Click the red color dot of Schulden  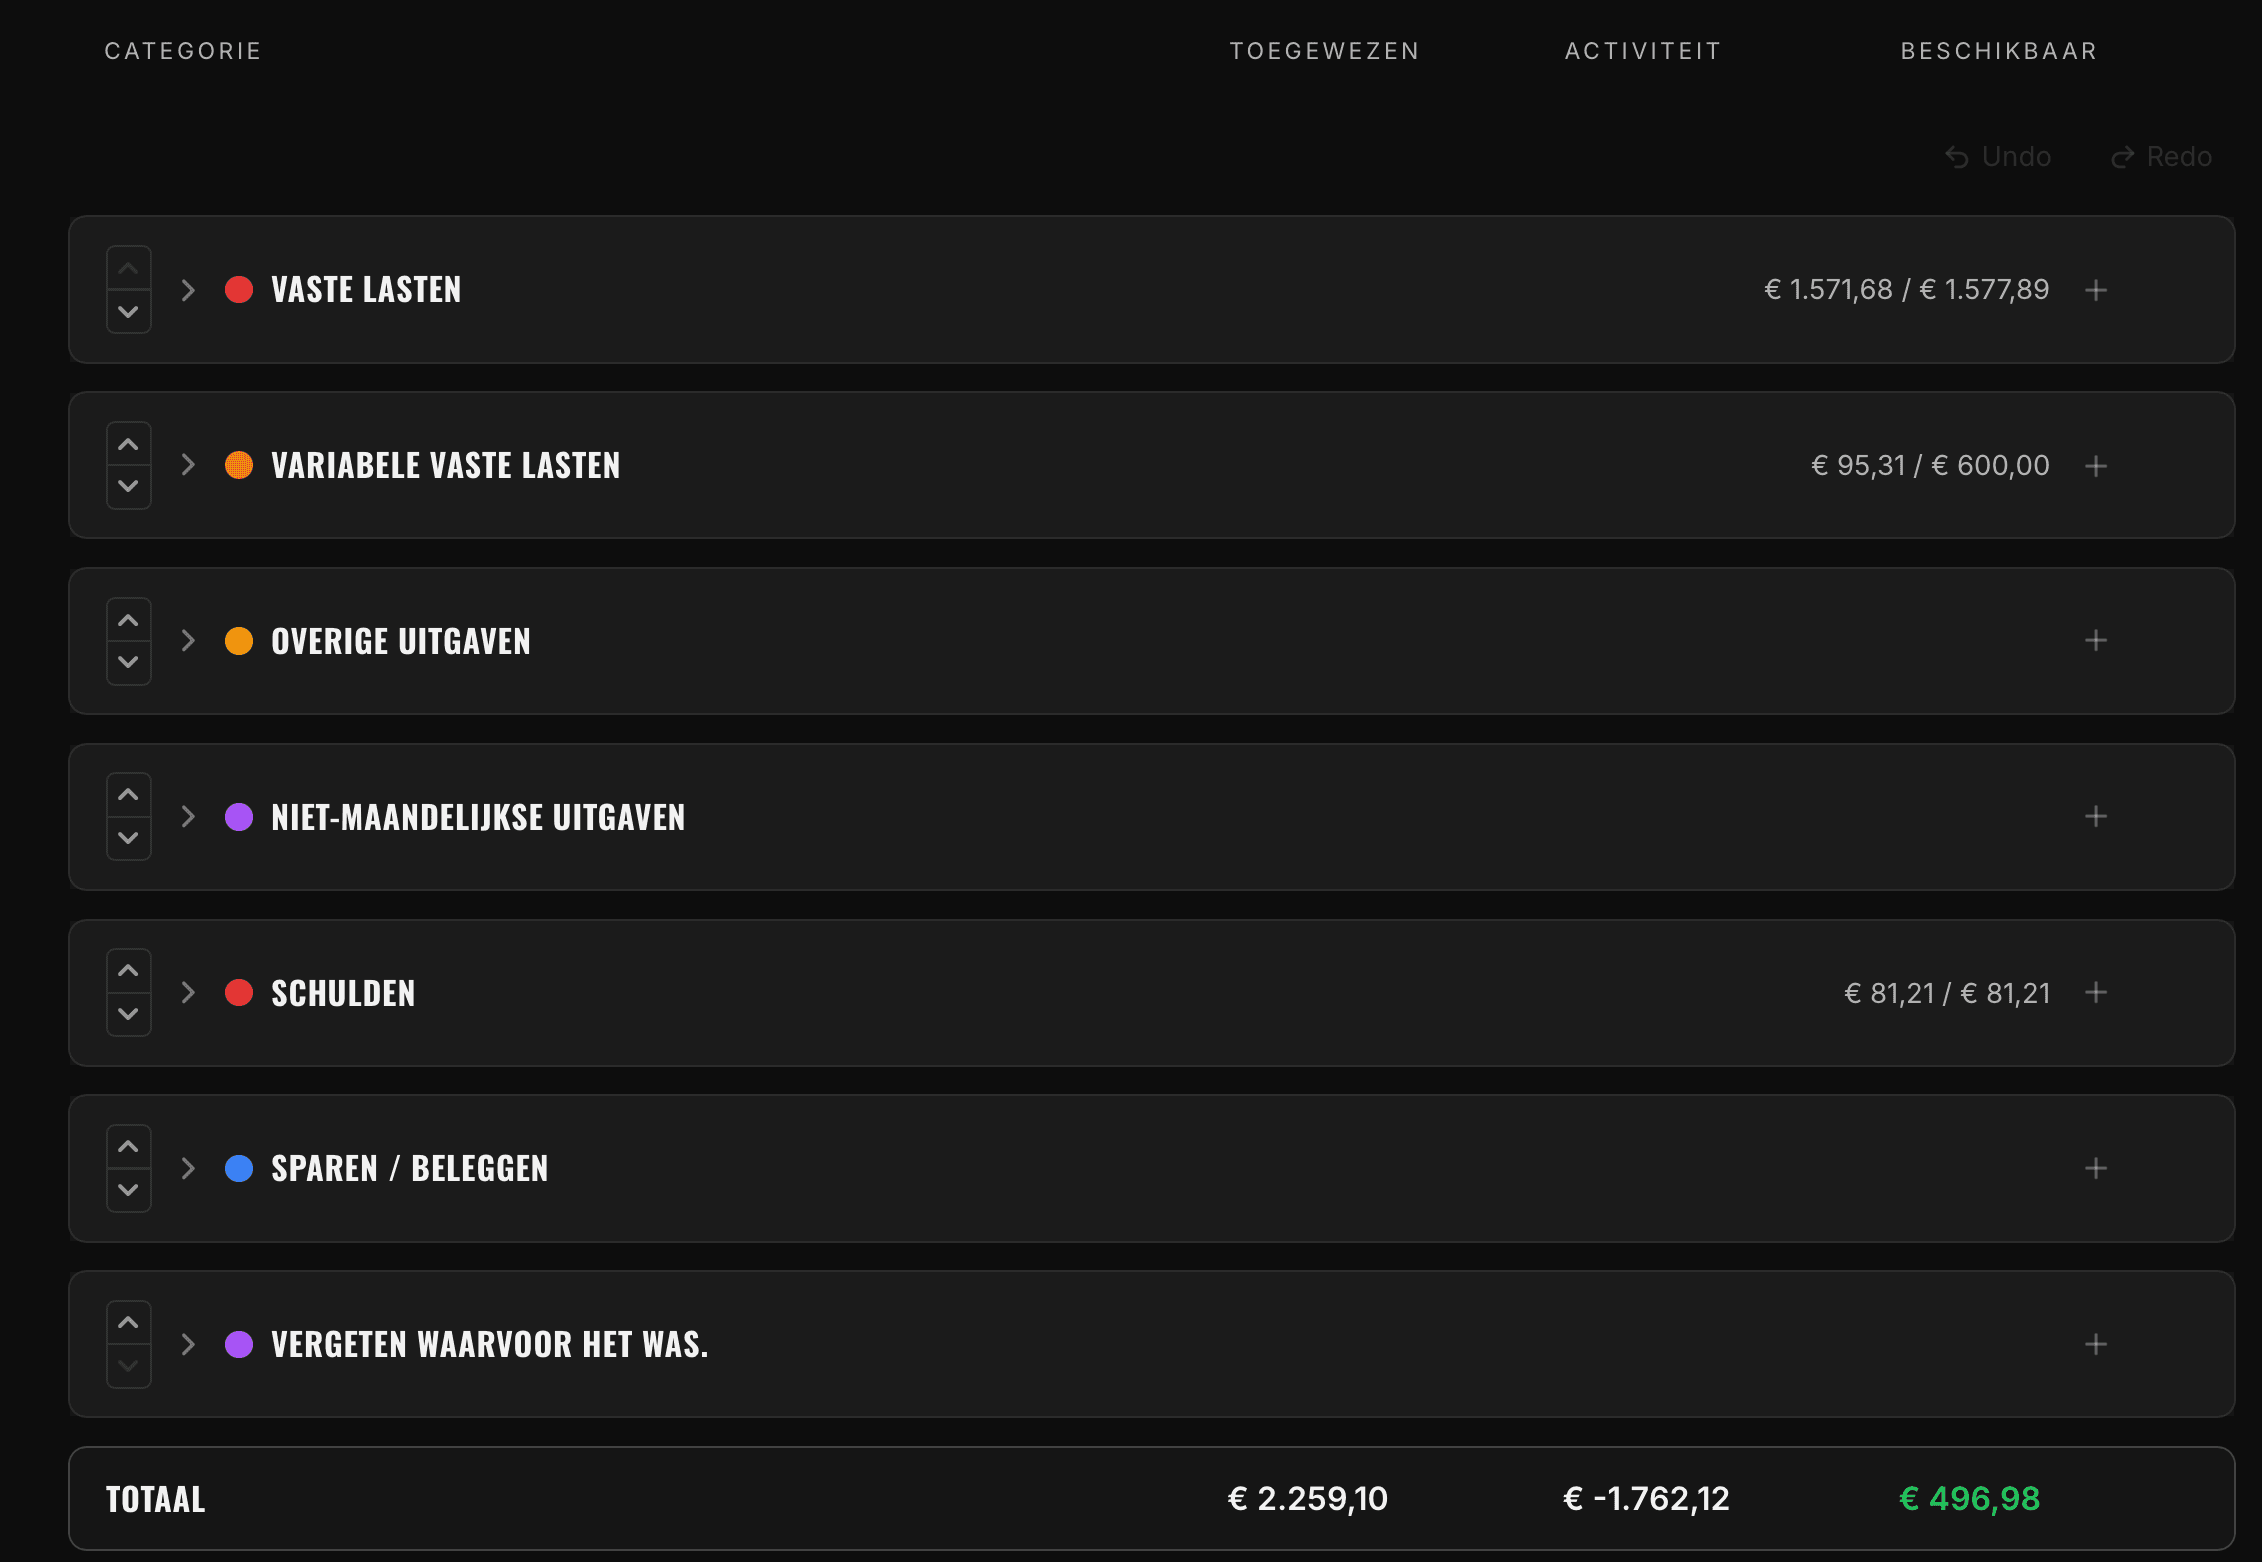[239, 992]
